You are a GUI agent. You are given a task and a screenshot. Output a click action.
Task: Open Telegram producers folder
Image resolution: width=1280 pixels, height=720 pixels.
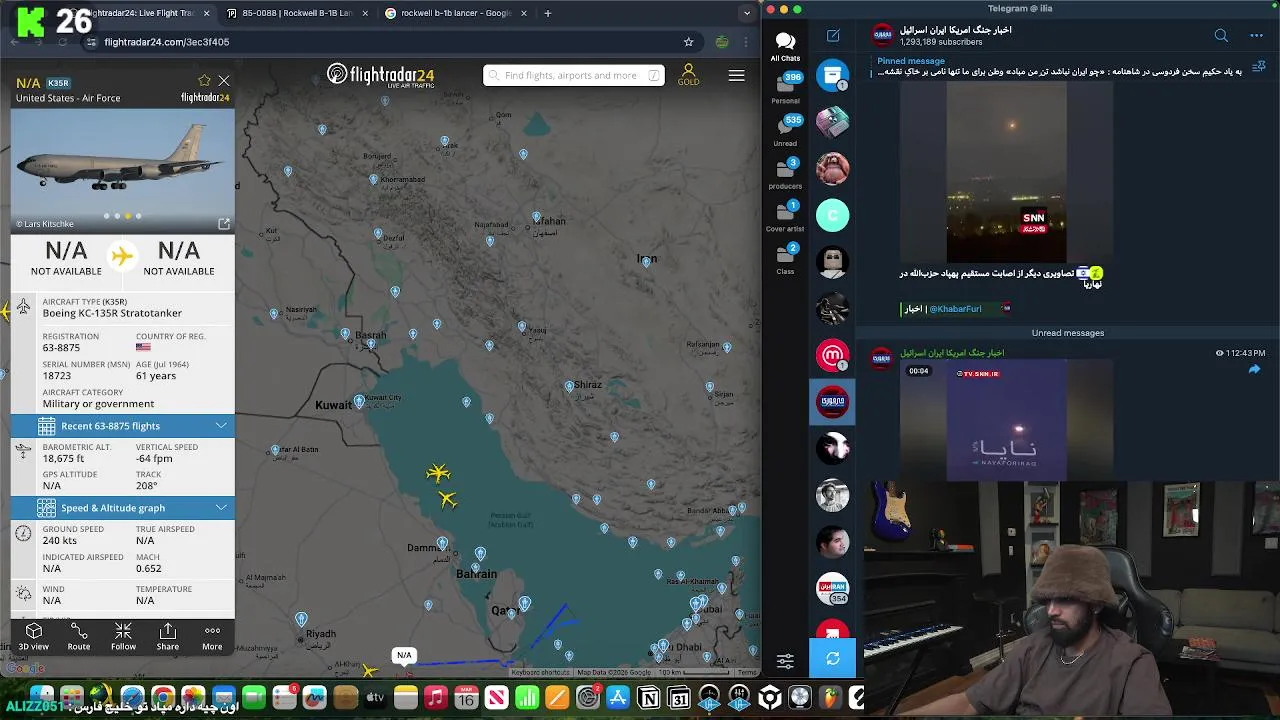point(785,173)
